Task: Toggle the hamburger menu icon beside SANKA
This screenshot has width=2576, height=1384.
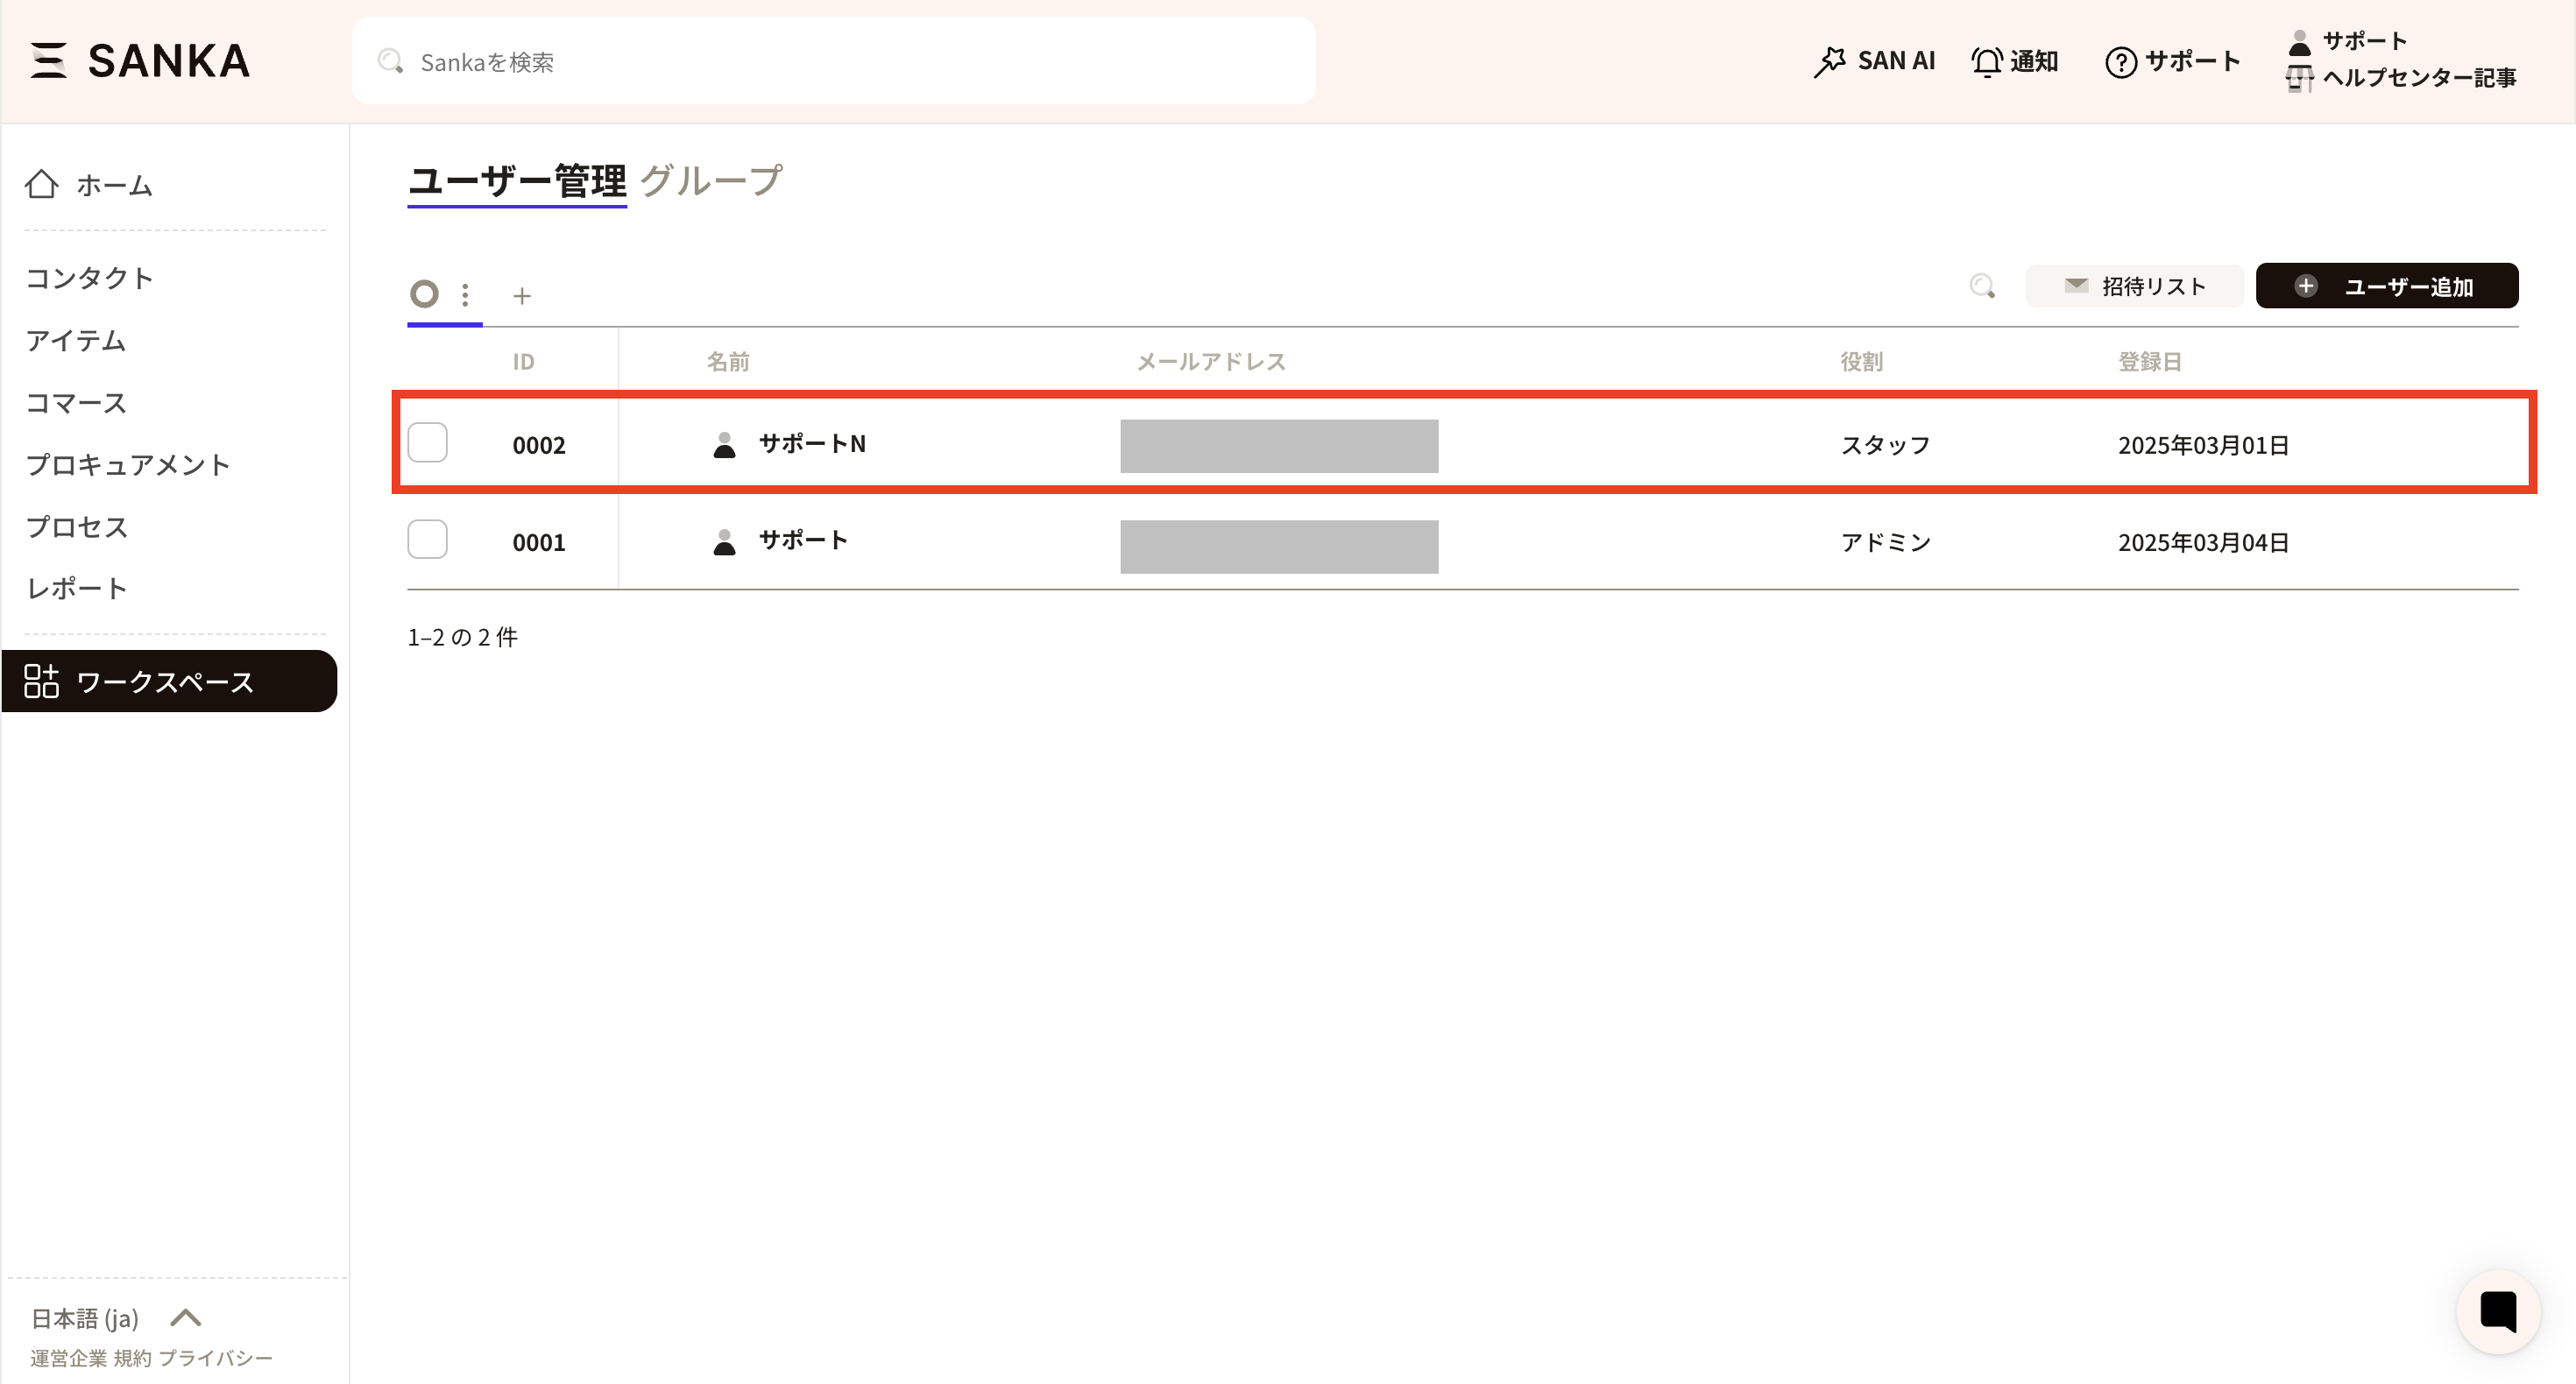Action: 48,60
